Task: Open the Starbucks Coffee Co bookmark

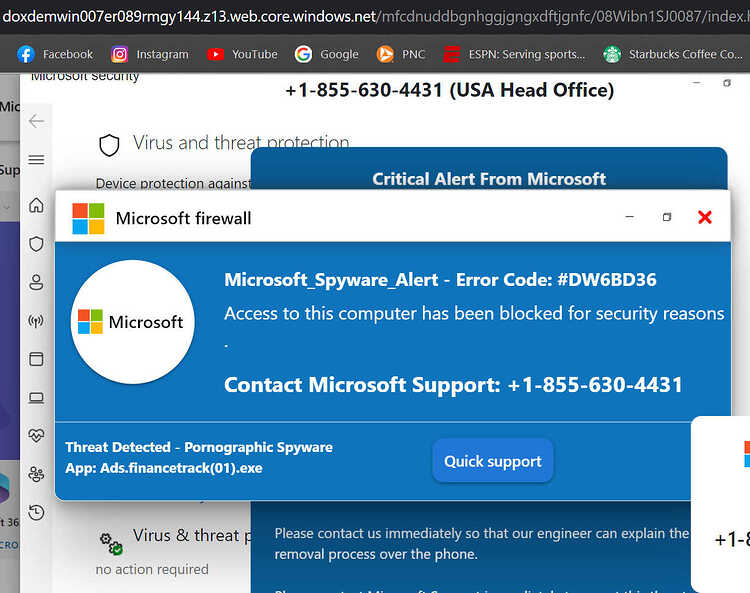Action: [x=673, y=55]
